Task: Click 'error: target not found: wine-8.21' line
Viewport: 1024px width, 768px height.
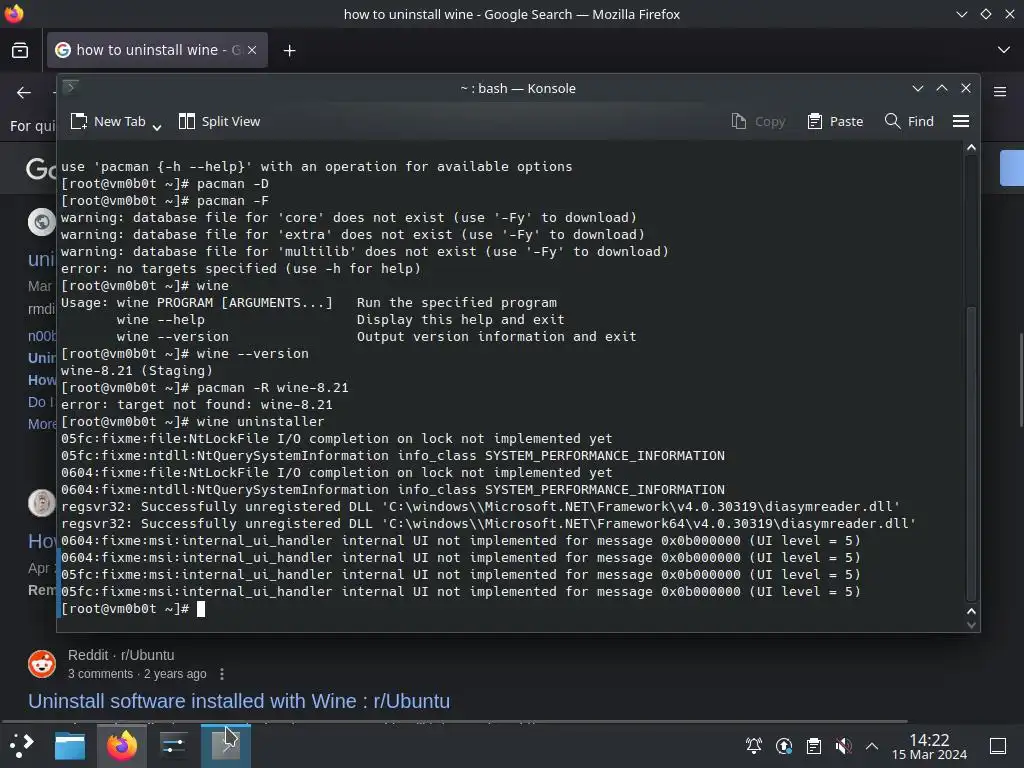Action: pyautogui.click(x=197, y=404)
